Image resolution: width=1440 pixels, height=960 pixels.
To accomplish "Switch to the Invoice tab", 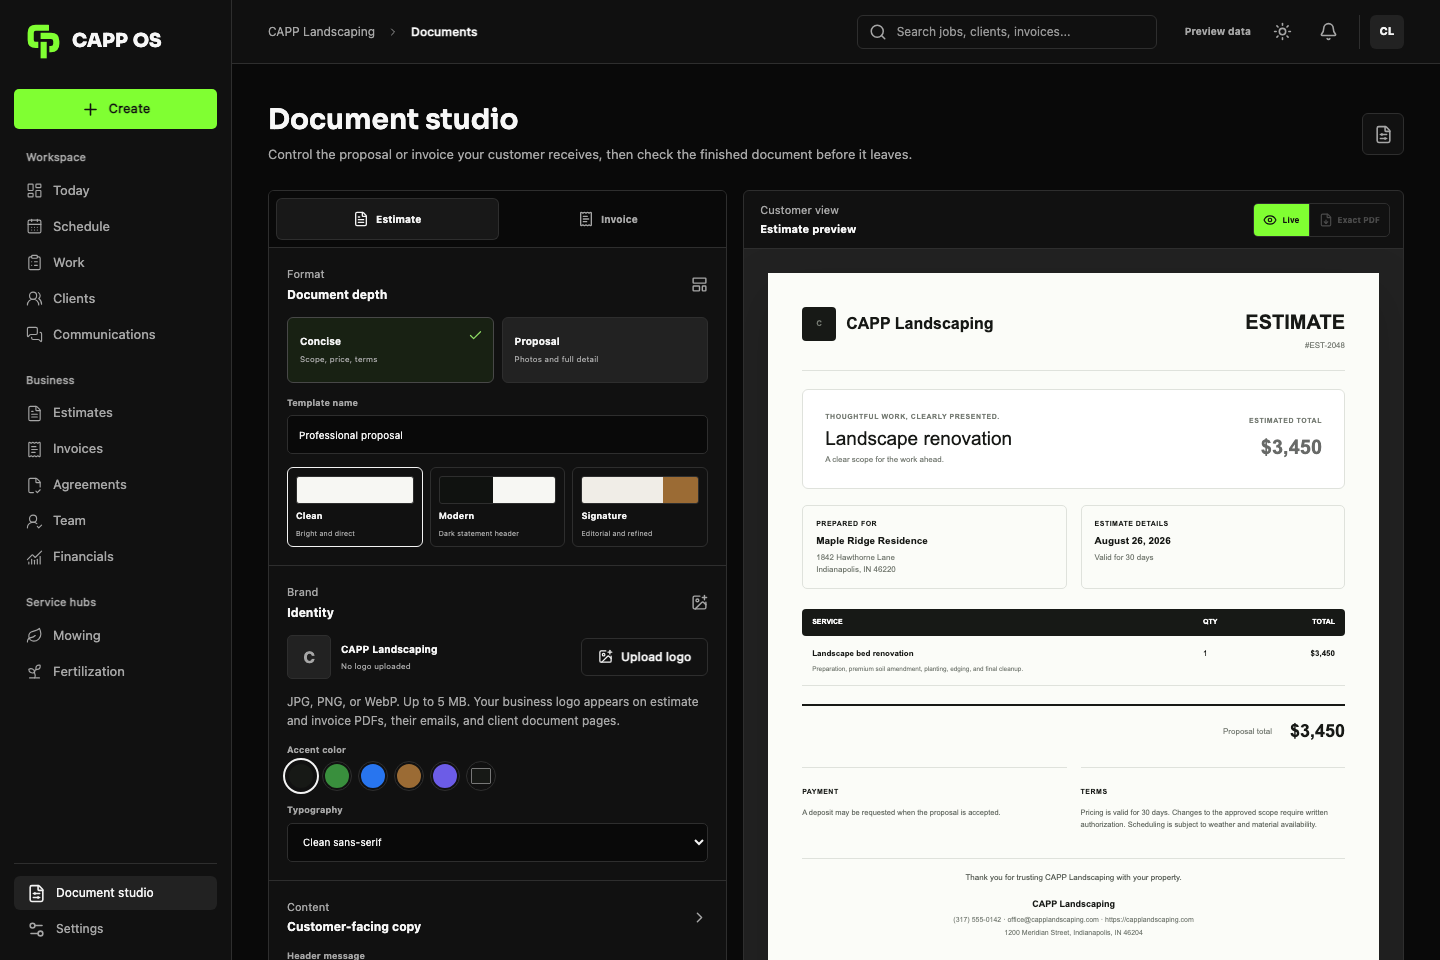I will pyautogui.click(x=608, y=219).
